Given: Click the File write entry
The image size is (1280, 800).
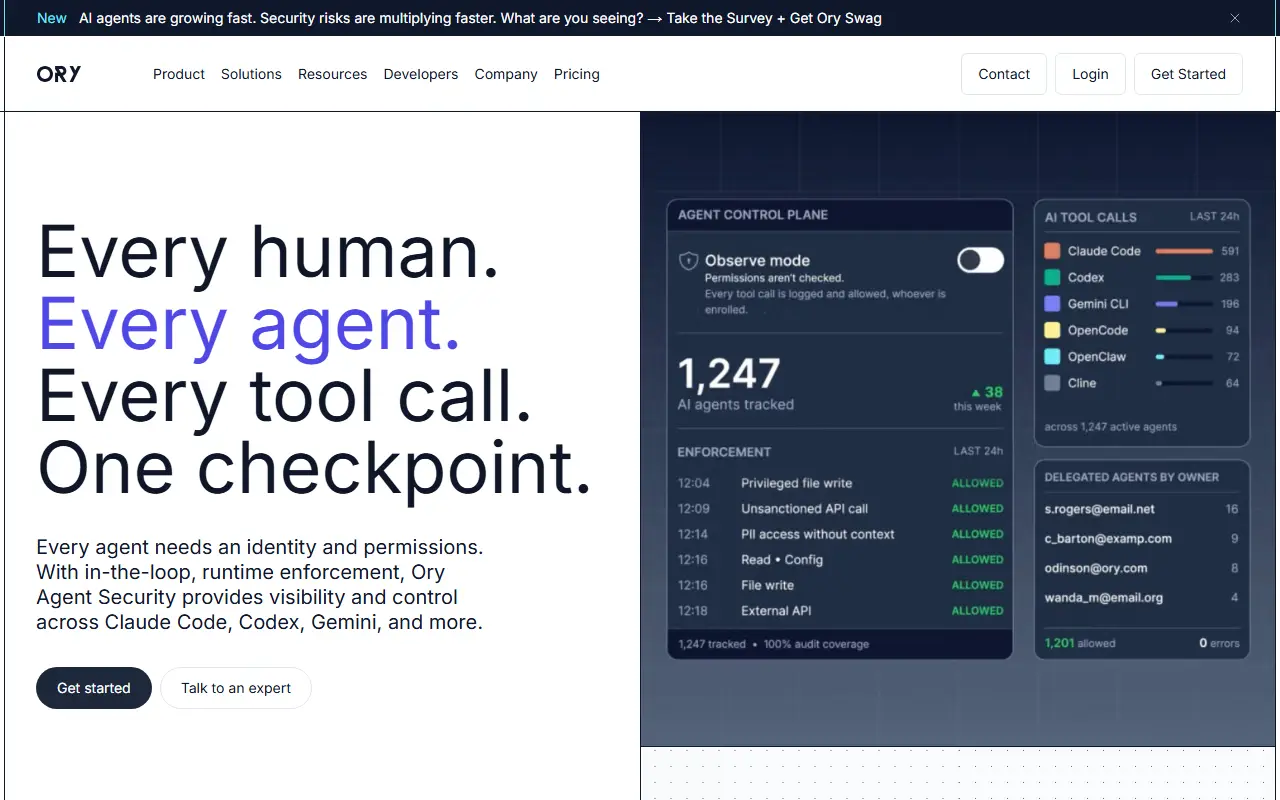Looking at the screenshot, I should tap(767, 585).
